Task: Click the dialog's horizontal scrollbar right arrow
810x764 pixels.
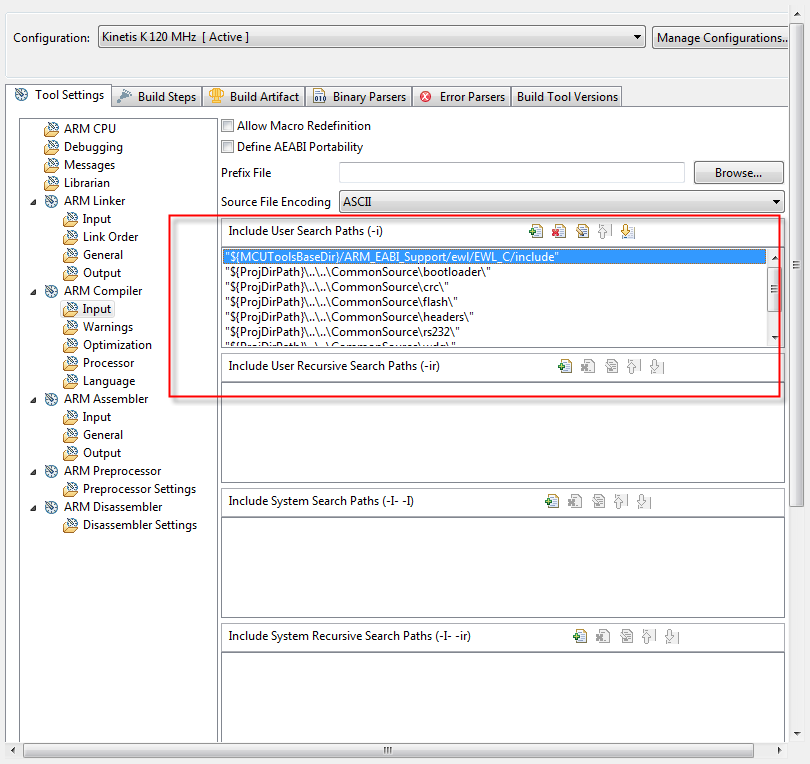Action: coord(779,750)
